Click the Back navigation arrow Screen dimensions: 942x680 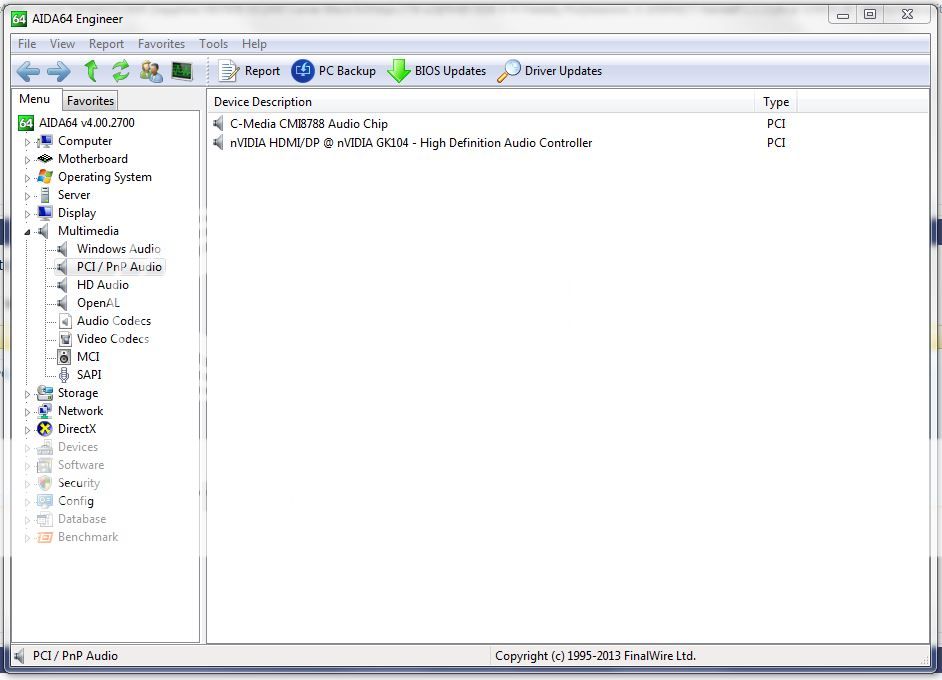(x=28, y=71)
